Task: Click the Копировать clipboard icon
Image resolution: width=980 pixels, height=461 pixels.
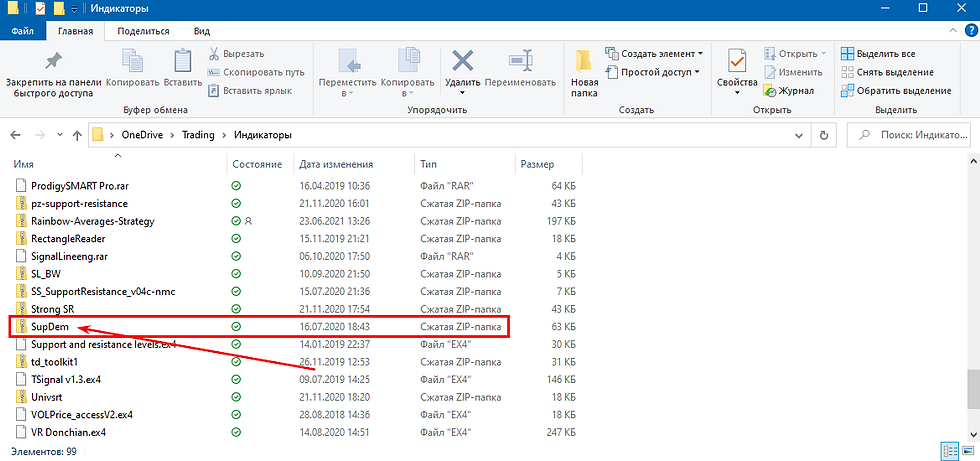Action: tap(132, 62)
